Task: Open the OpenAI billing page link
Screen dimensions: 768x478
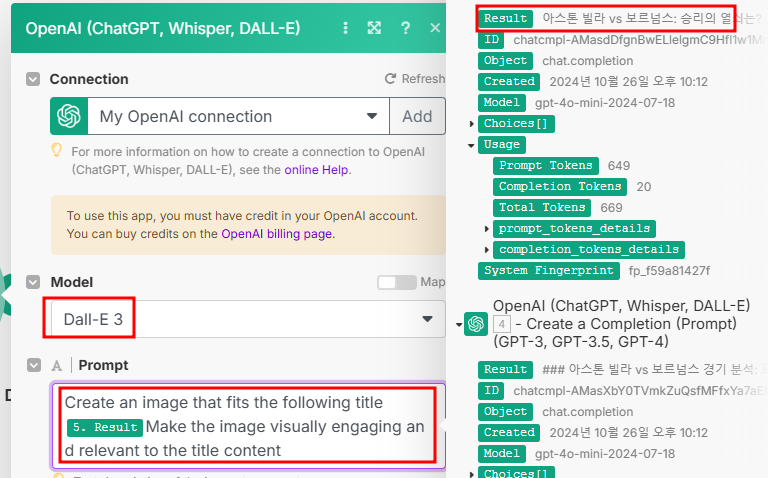Action: [277, 234]
